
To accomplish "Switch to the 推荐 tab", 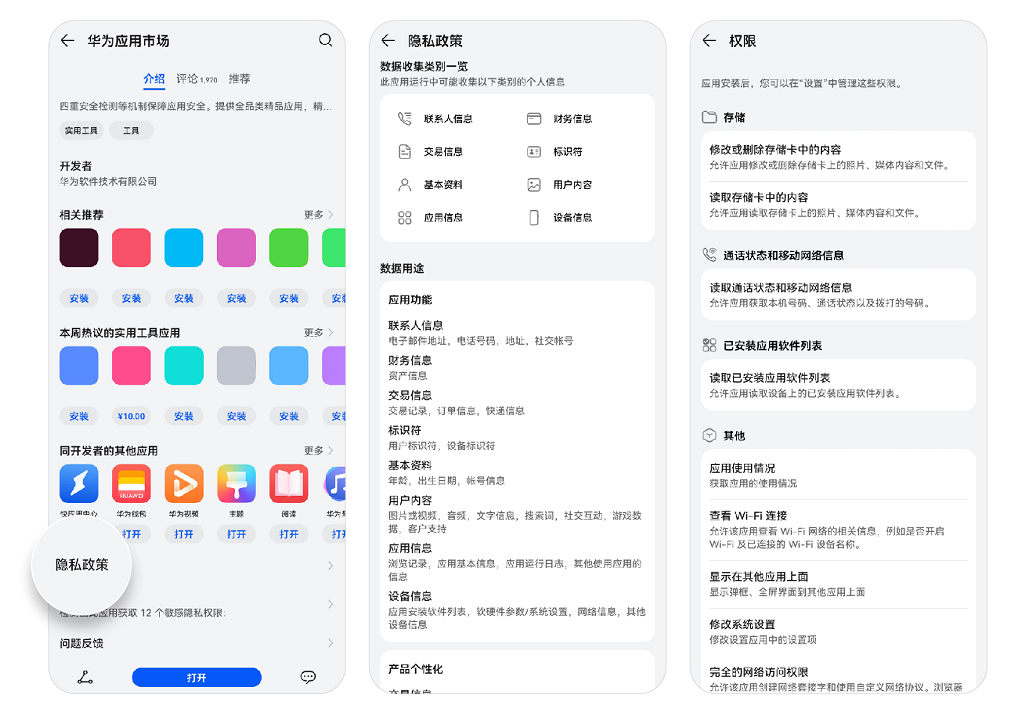I will (x=239, y=79).
